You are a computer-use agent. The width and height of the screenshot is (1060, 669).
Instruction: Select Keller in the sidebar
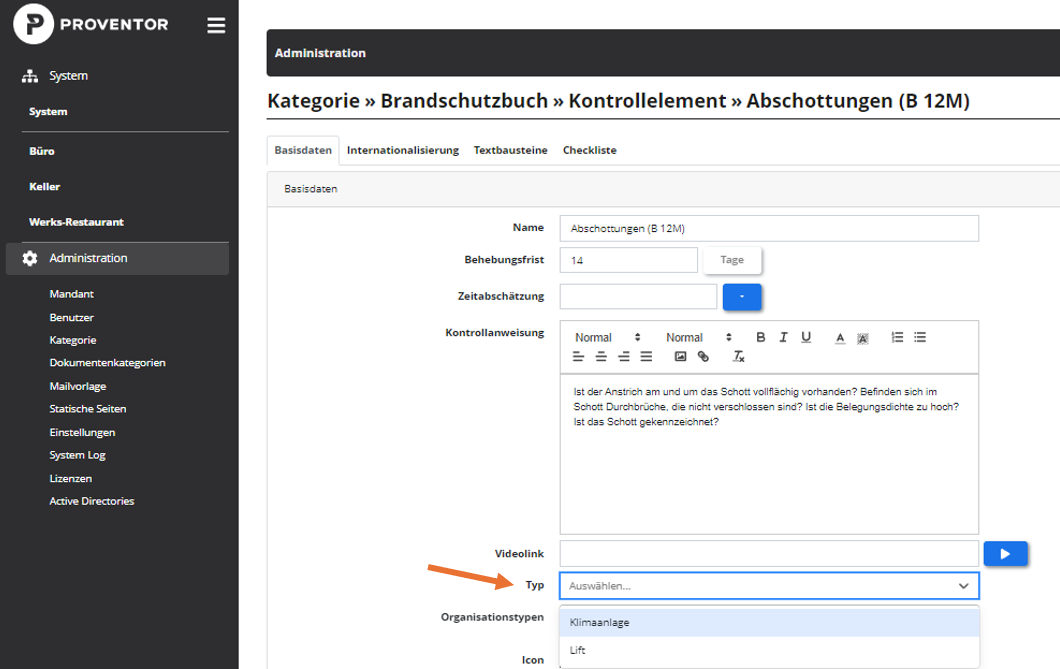coord(45,187)
